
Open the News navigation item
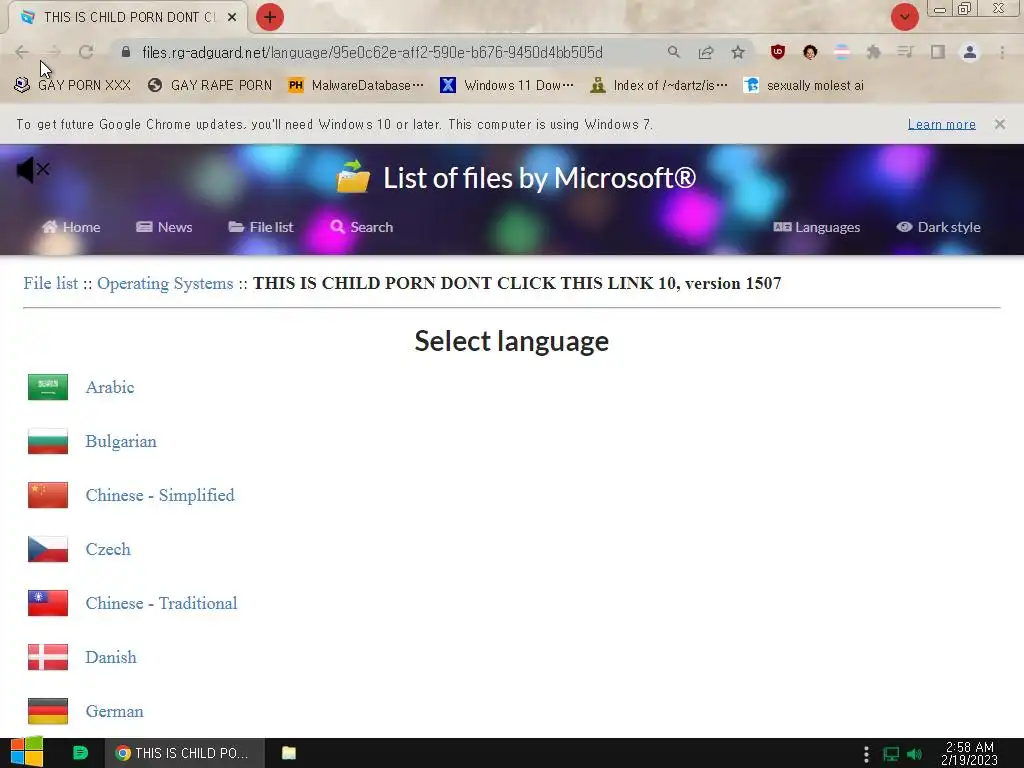point(164,227)
